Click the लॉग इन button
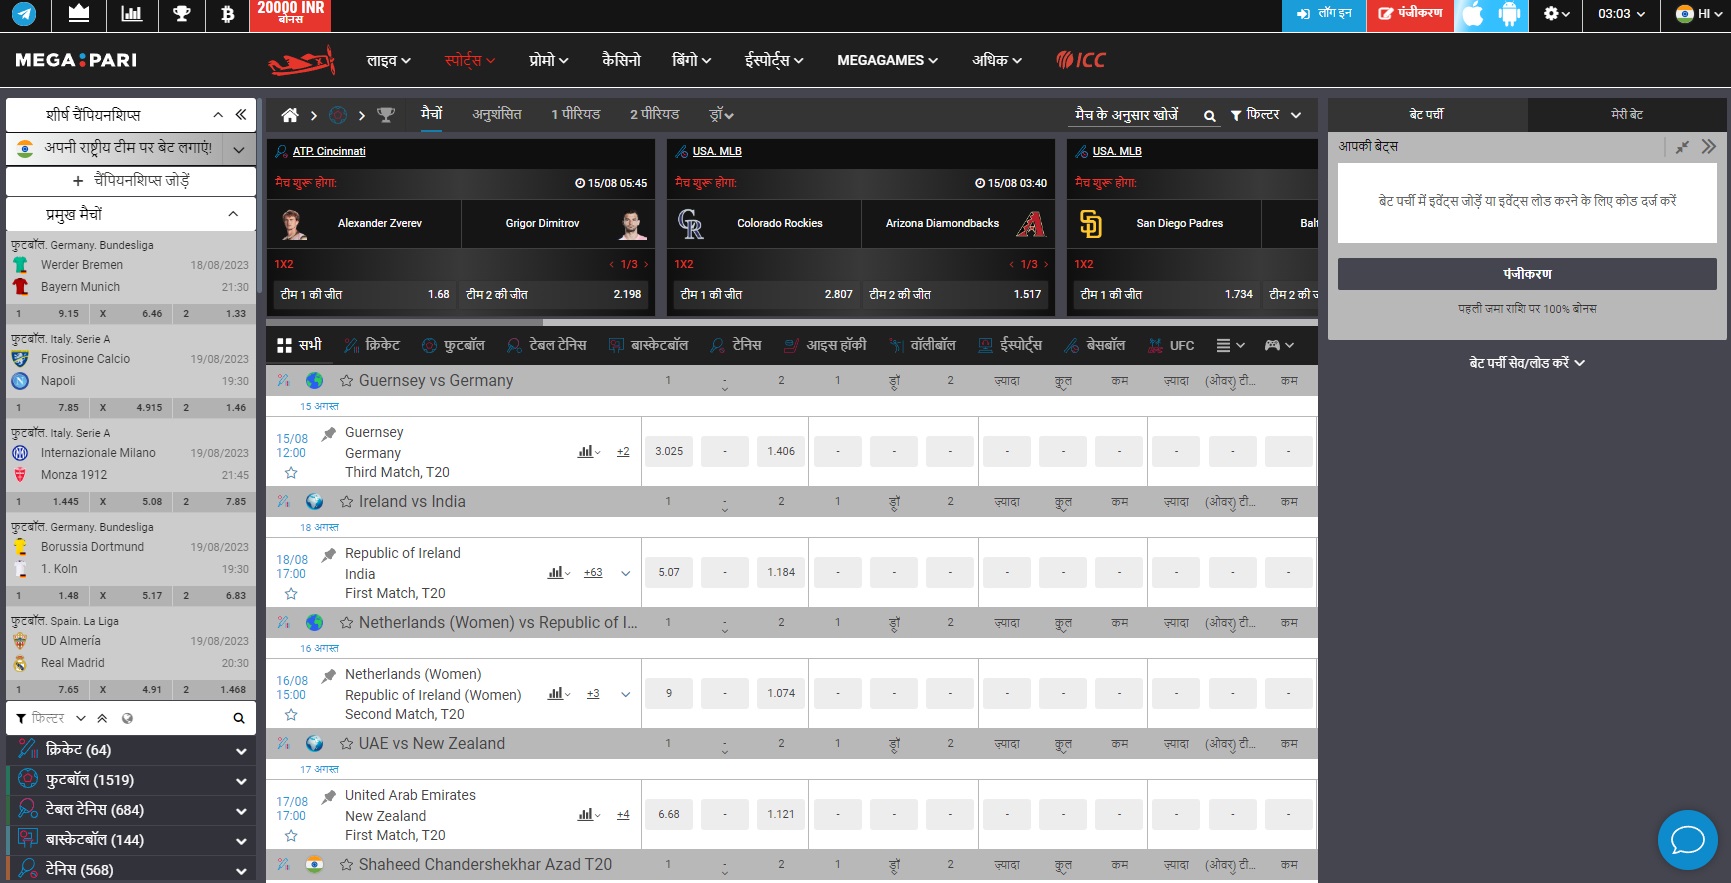1731x883 pixels. [x=1324, y=15]
